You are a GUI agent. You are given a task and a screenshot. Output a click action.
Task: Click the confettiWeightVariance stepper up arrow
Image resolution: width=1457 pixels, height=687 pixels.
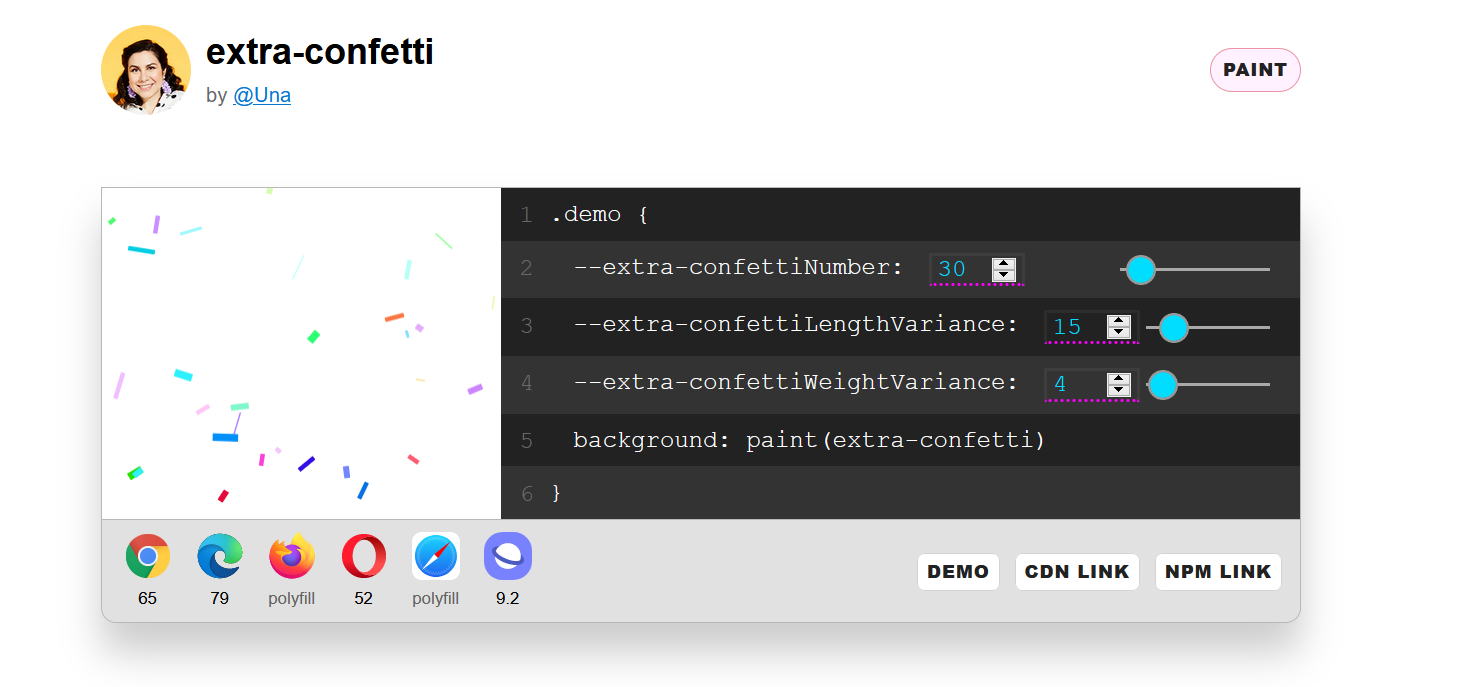pos(1118,379)
